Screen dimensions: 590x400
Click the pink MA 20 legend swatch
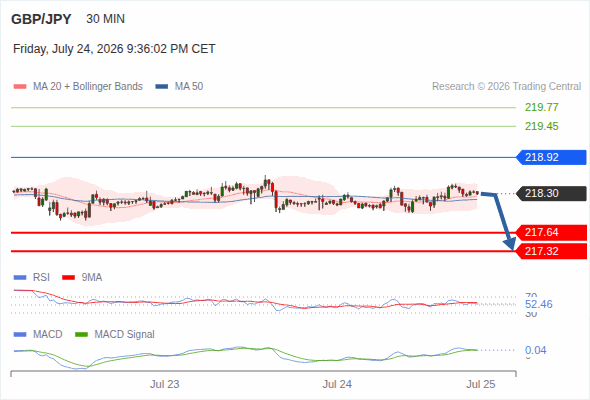tap(20, 87)
